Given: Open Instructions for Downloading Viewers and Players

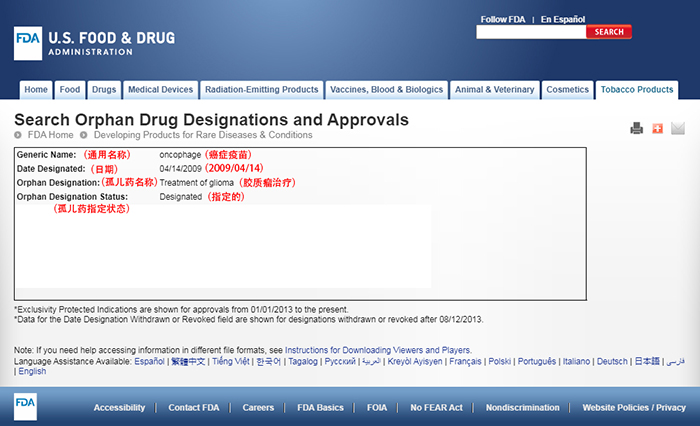Looking at the screenshot, I should [x=378, y=350].
